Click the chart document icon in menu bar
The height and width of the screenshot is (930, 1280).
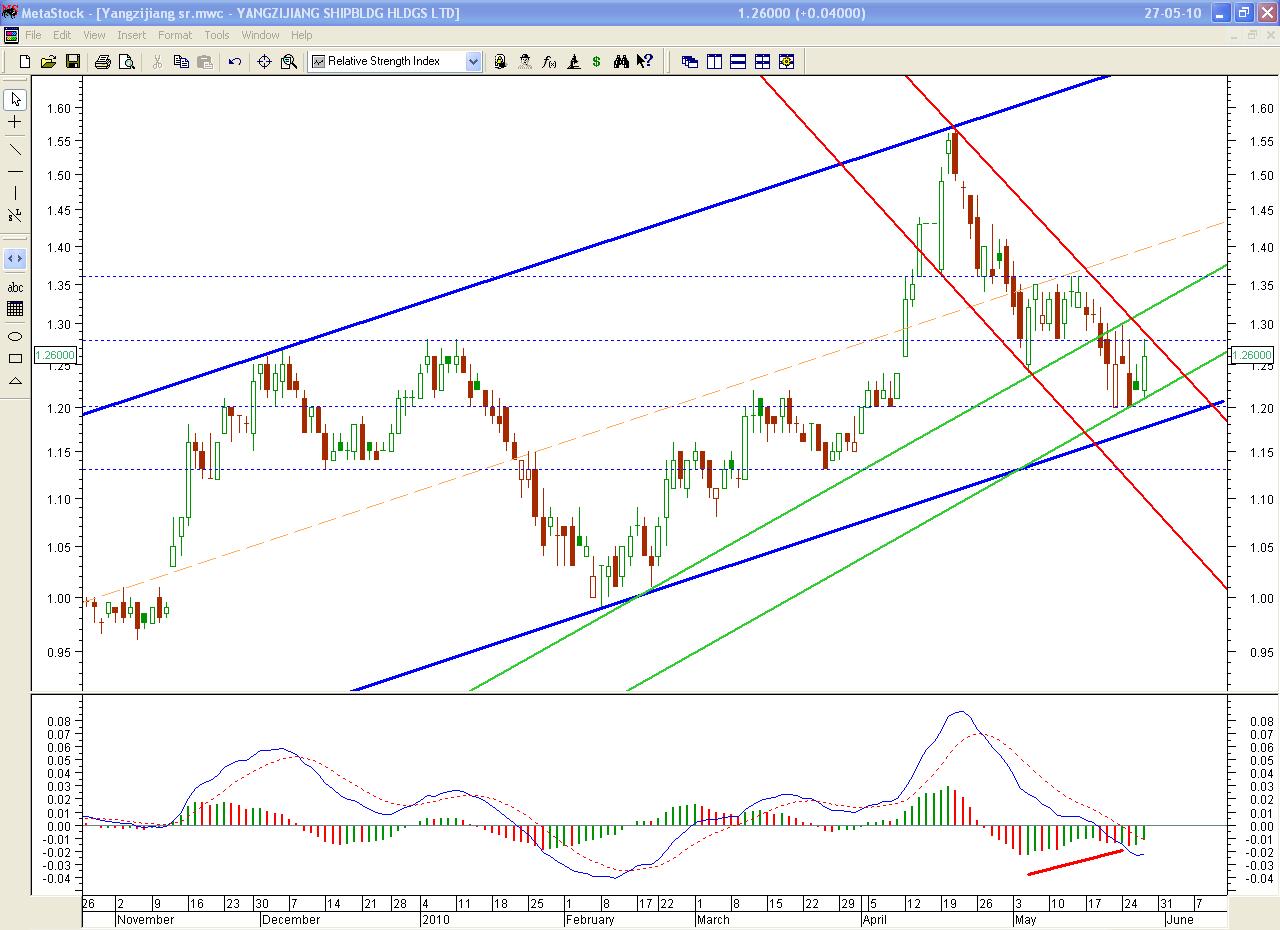(x=11, y=35)
